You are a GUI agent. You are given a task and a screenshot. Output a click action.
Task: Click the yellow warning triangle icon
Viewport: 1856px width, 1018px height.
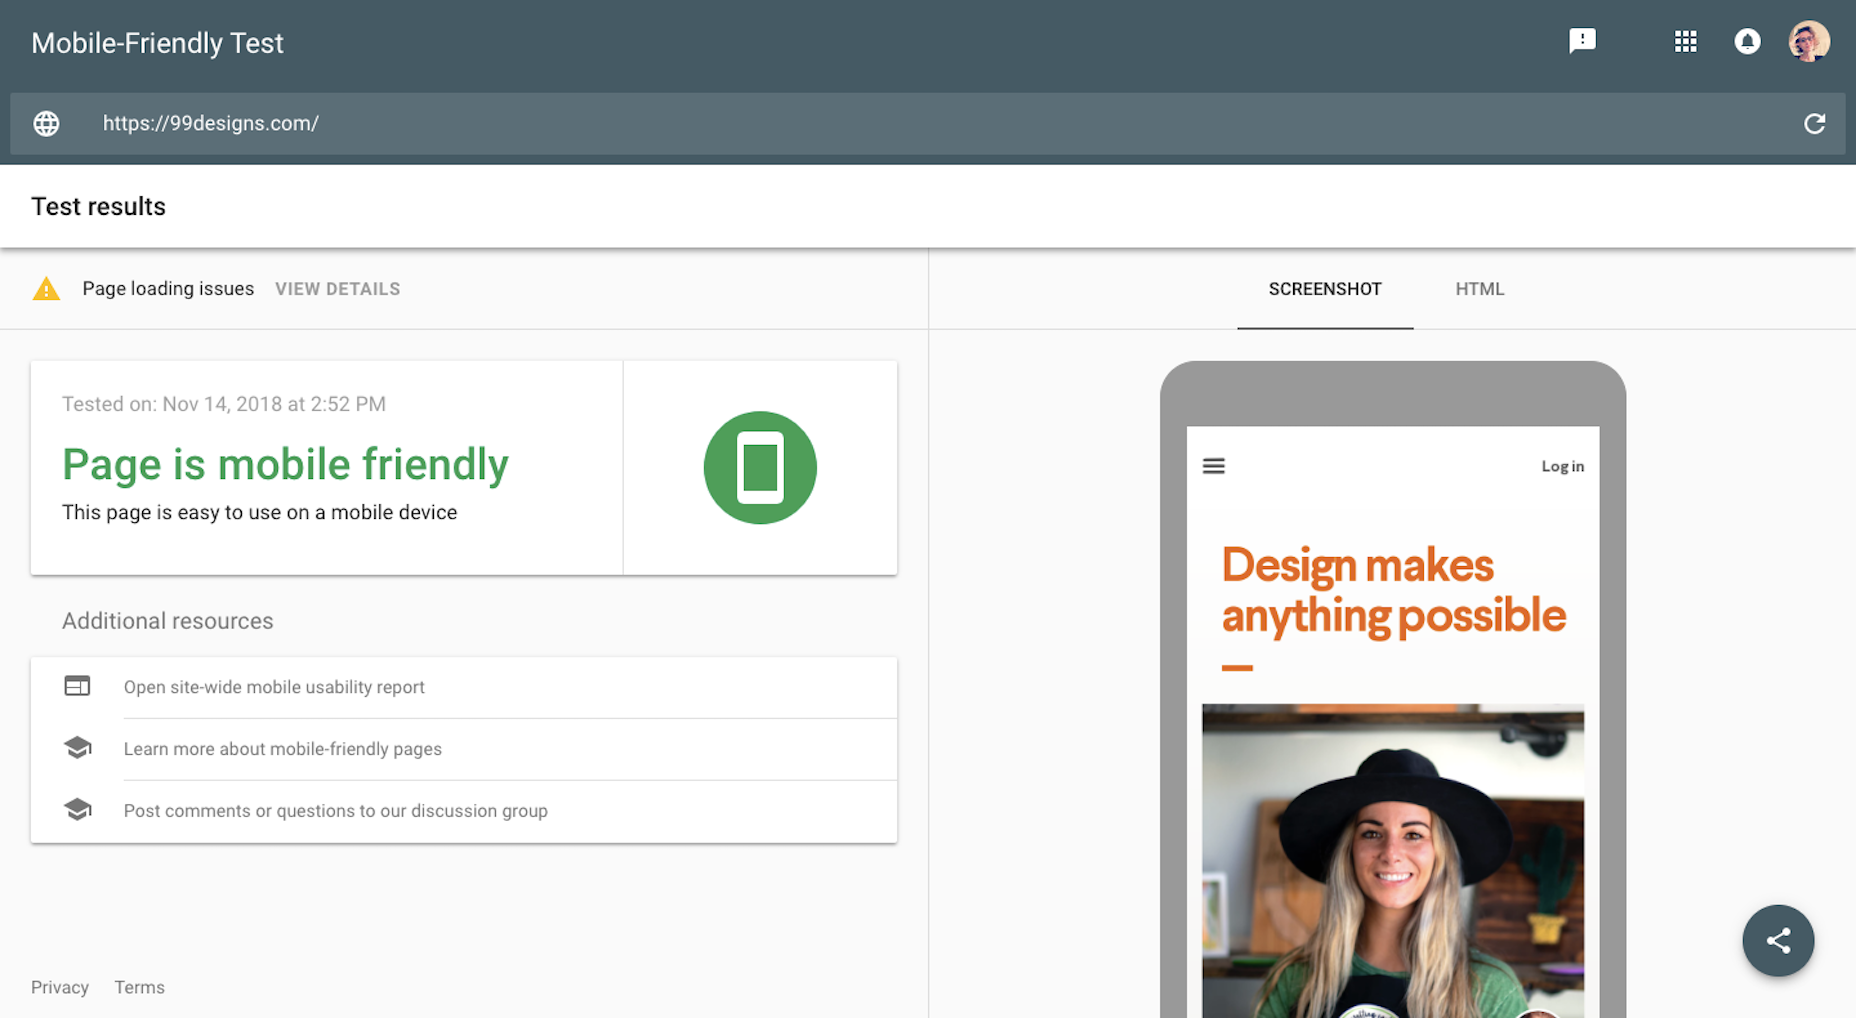(46, 289)
